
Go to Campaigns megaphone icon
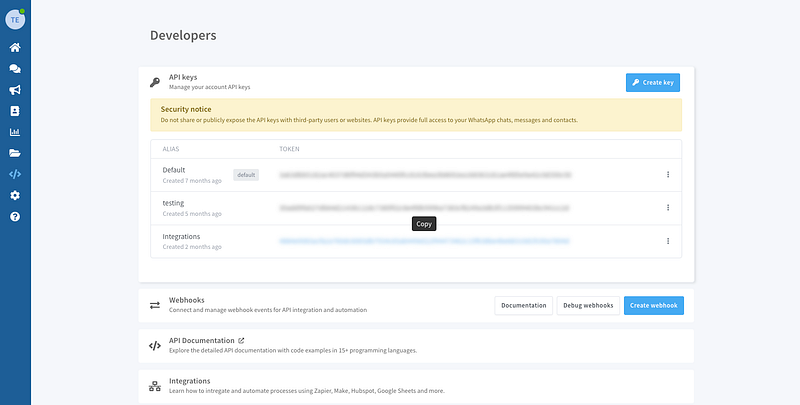(15, 90)
